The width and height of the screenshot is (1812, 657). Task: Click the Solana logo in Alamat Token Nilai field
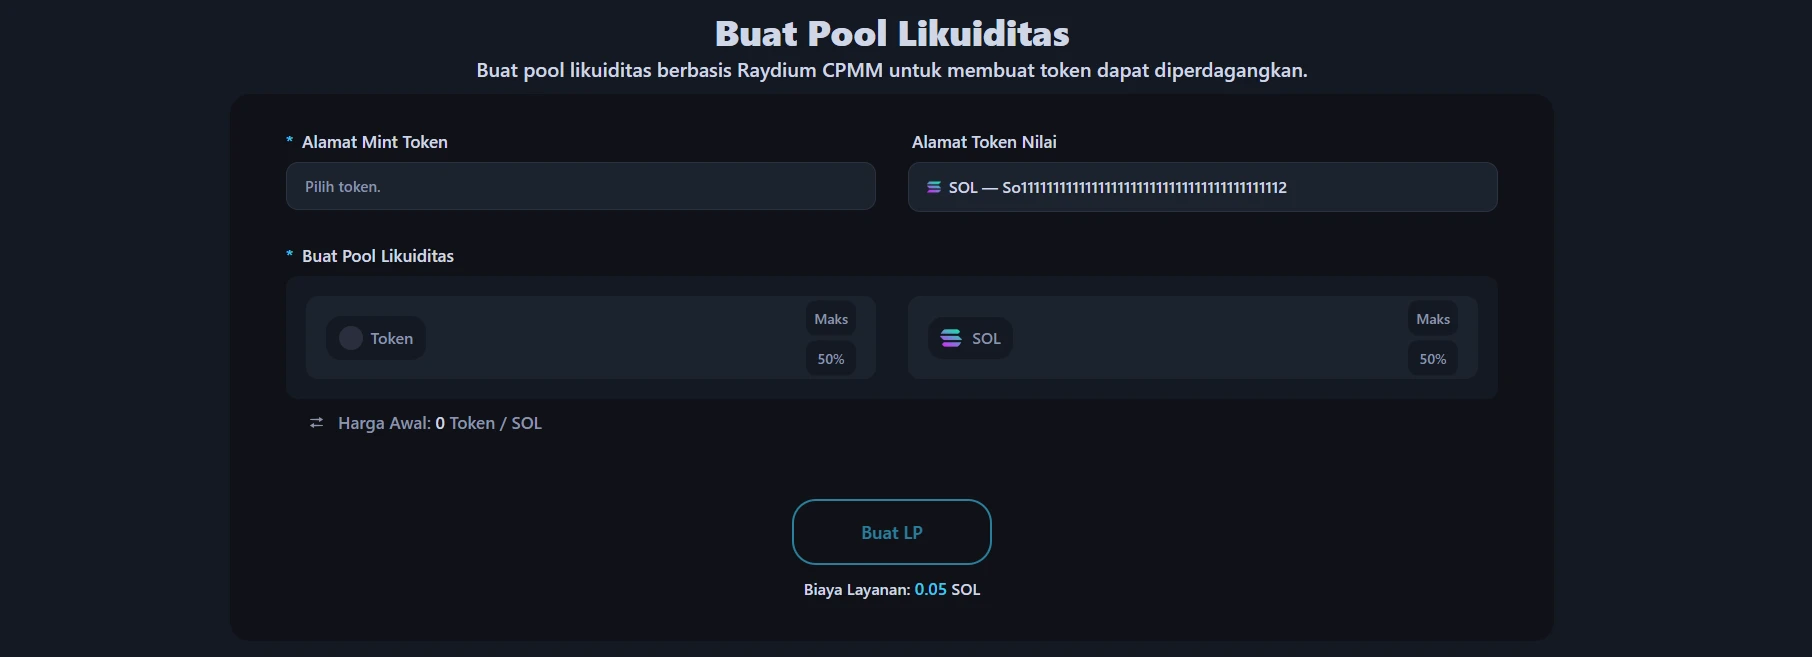pos(934,187)
